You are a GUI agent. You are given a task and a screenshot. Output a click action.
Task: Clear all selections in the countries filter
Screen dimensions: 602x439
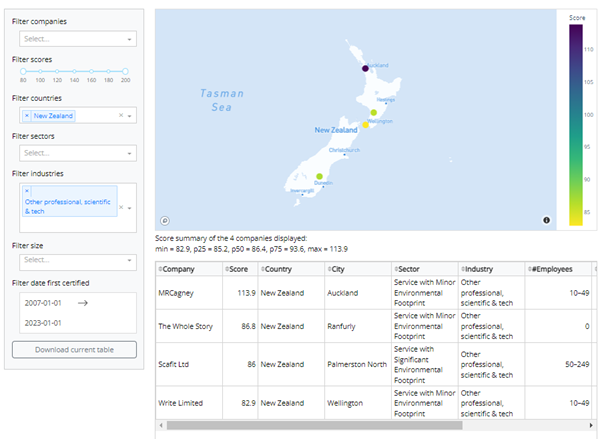click(x=120, y=116)
